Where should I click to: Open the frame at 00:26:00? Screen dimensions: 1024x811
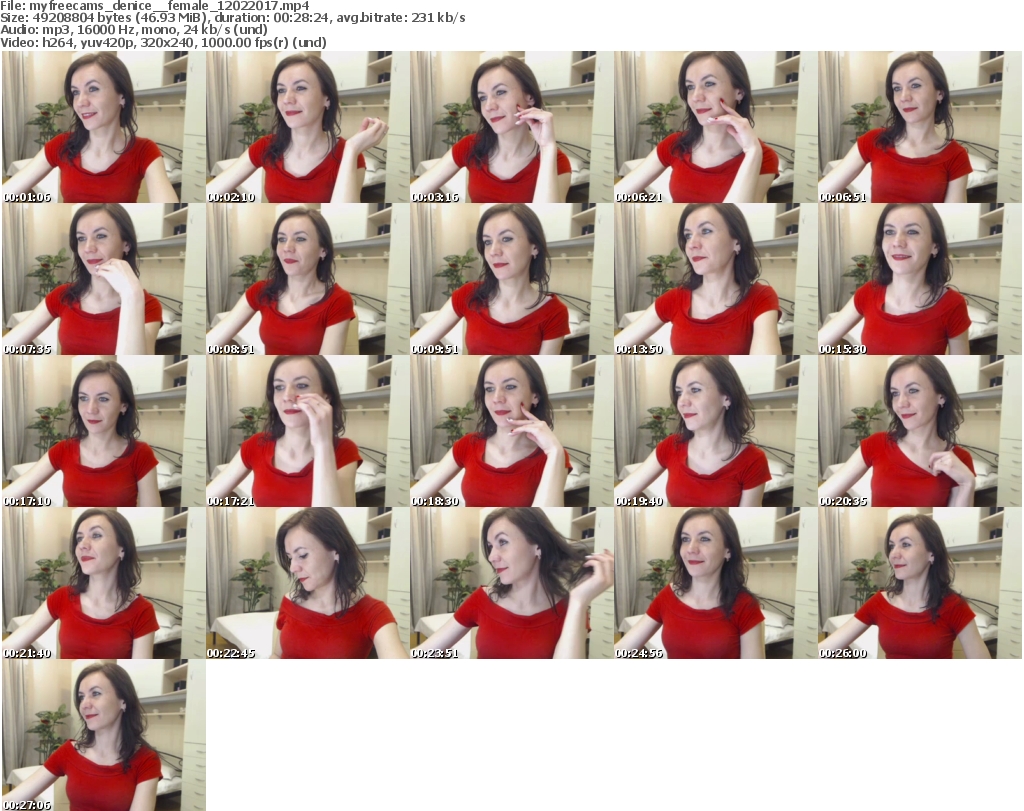point(919,583)
